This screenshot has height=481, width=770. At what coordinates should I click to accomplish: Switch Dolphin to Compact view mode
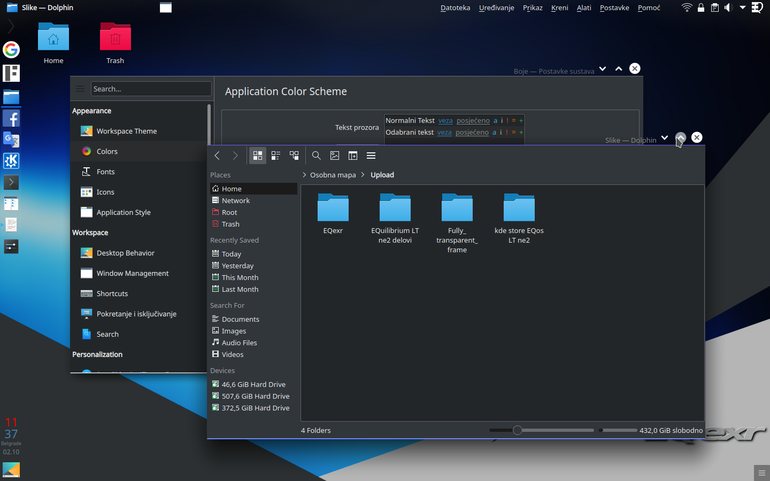275,156
